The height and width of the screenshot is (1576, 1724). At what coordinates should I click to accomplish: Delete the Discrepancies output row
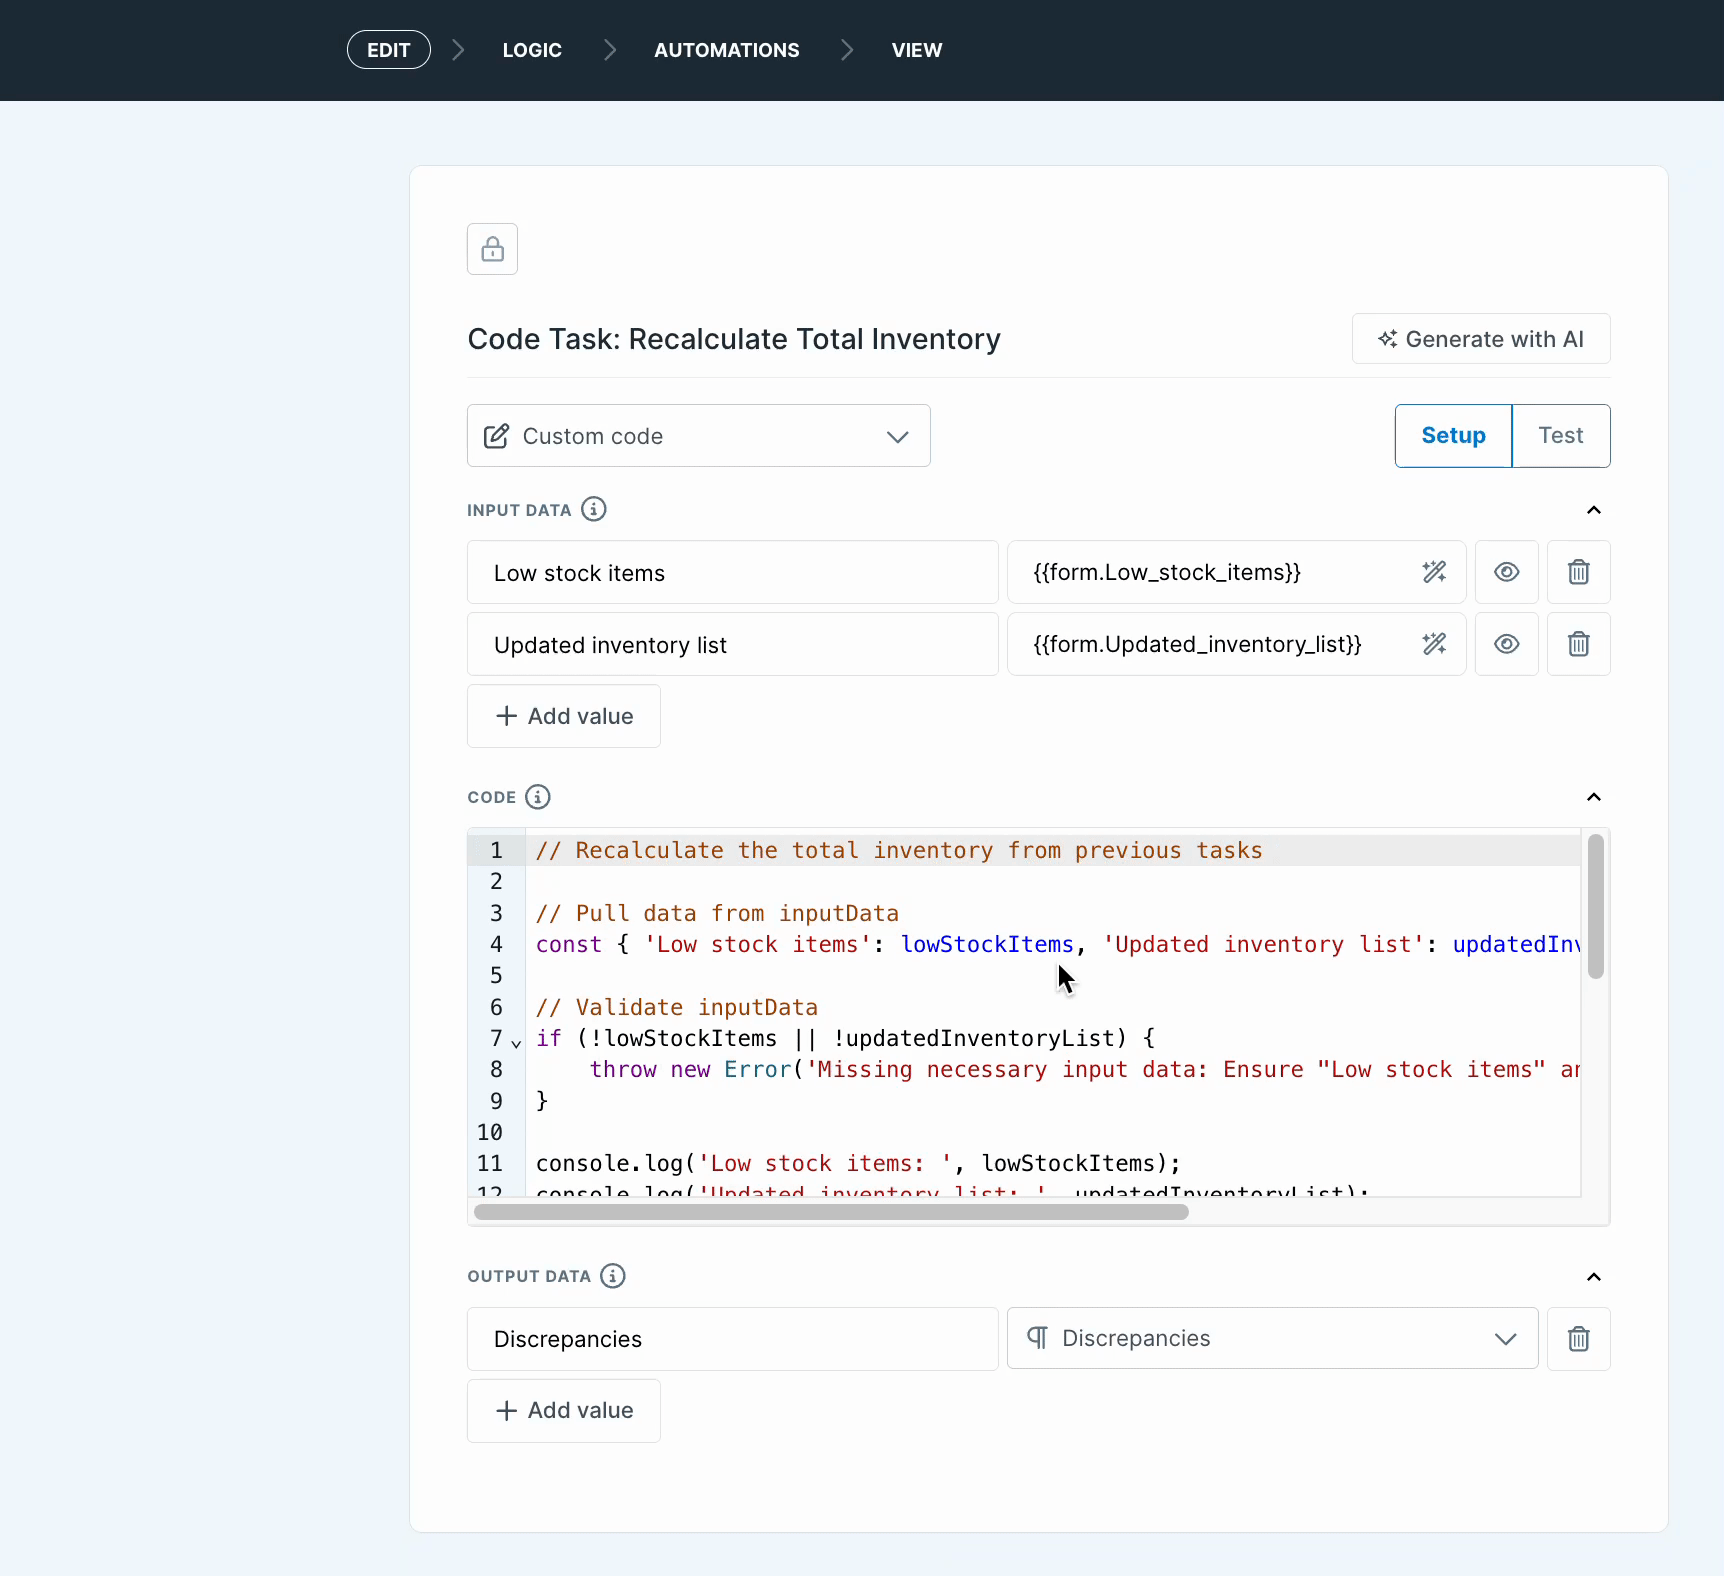pyautogui.click(x=1578, y=1339)
